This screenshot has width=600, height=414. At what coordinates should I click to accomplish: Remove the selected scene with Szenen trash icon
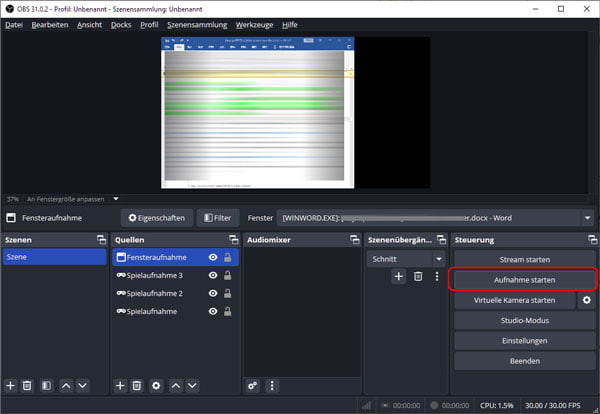click(x=28, y=385)
